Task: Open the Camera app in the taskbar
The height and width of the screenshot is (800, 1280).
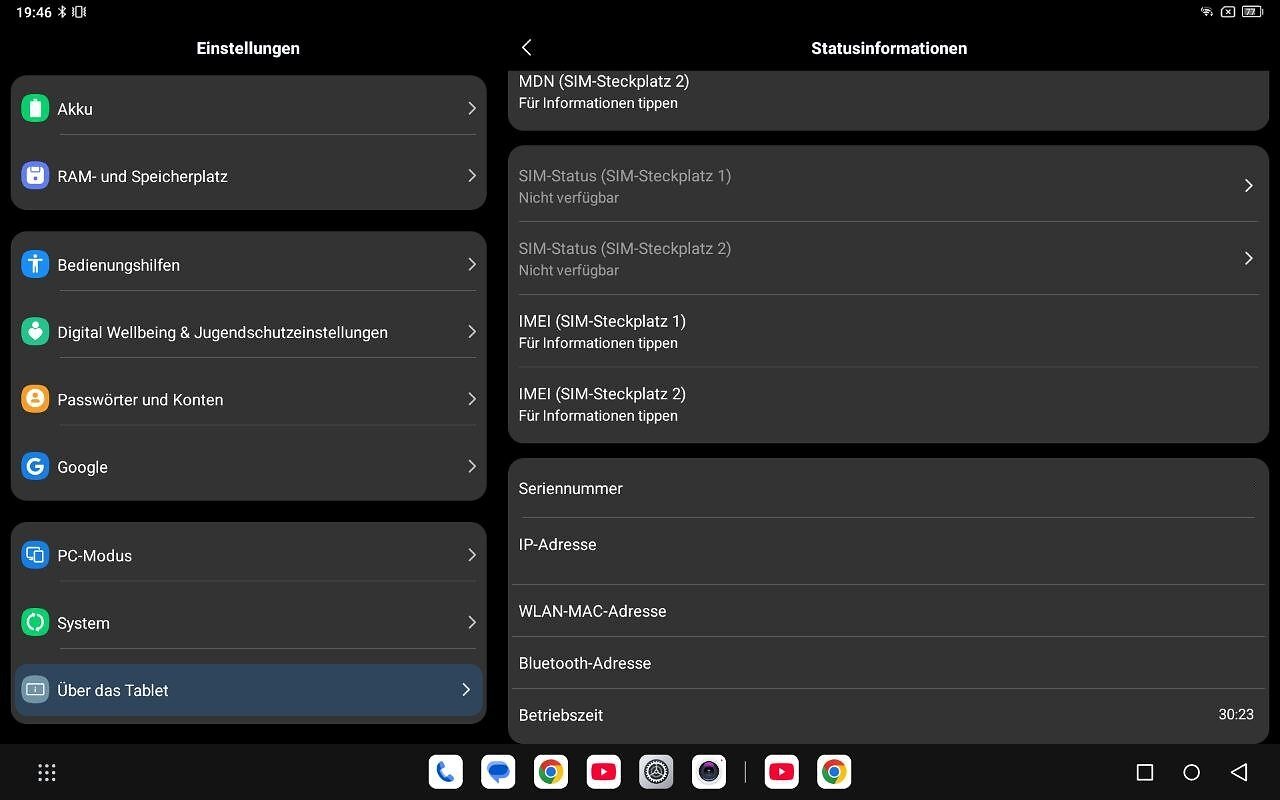Action: click(x=709, y=772)
